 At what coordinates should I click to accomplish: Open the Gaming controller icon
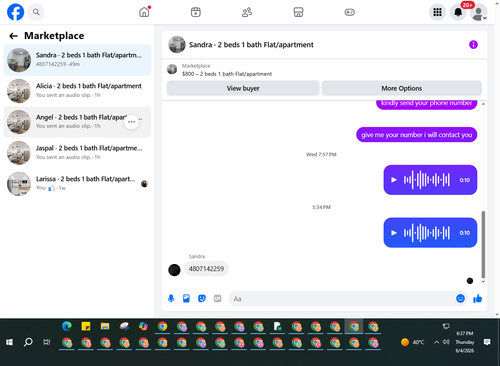[x=349, y=12]
